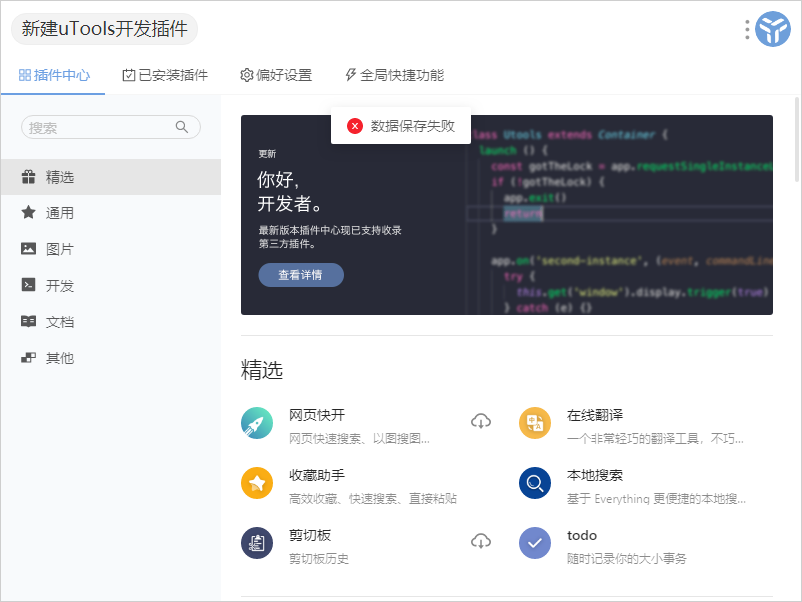802x602 pixels.
Task: Click the 插件中心 grid tab icon
Action: click(x=25, y=75)
